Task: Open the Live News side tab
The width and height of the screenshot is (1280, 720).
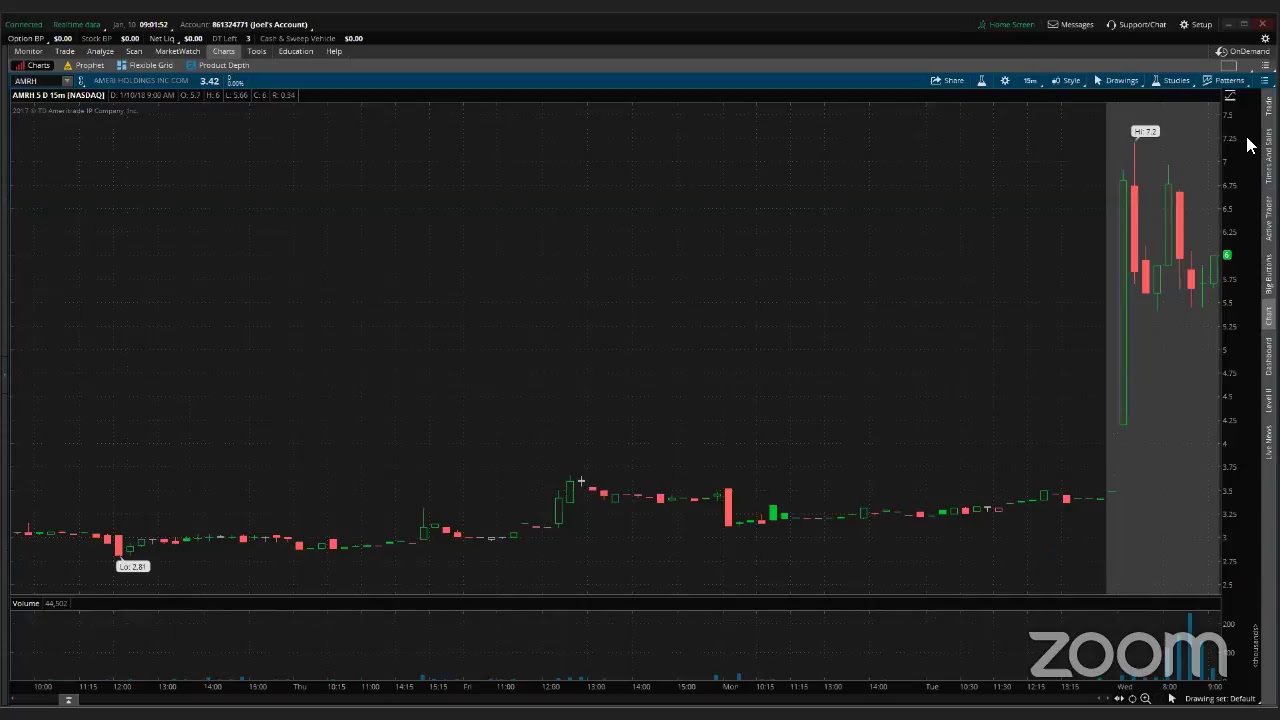Action: pyautogui.click(x=1269, y=443)
